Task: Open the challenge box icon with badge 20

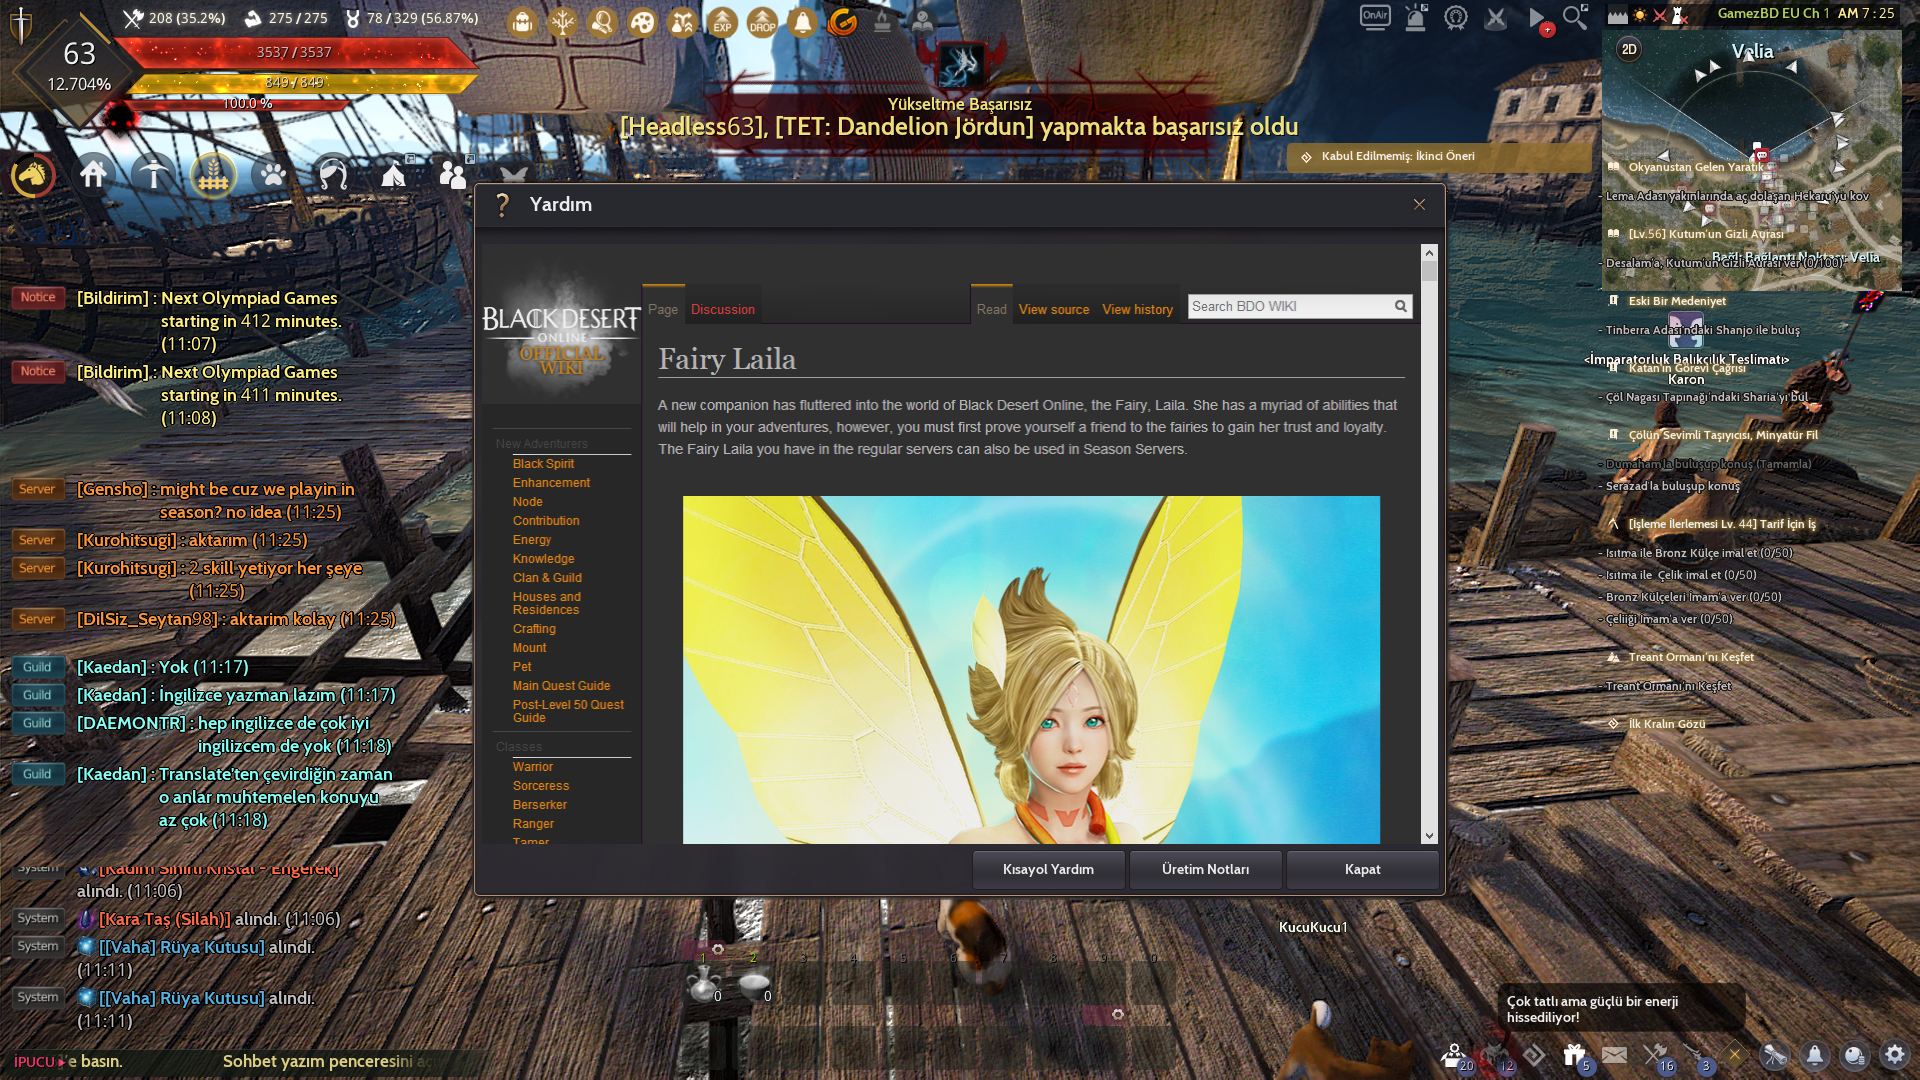Action: (x=1454, y=1055)
